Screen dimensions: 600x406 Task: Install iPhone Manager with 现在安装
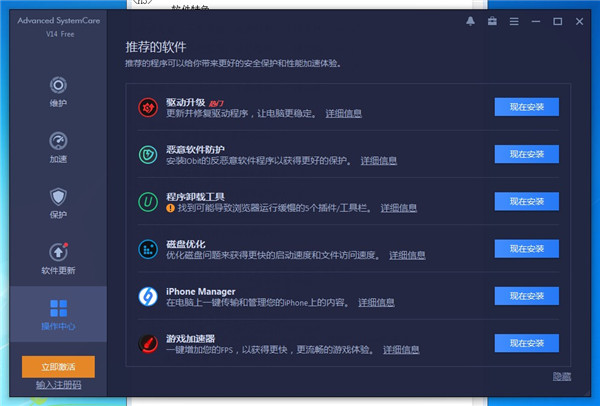(527, 296)
